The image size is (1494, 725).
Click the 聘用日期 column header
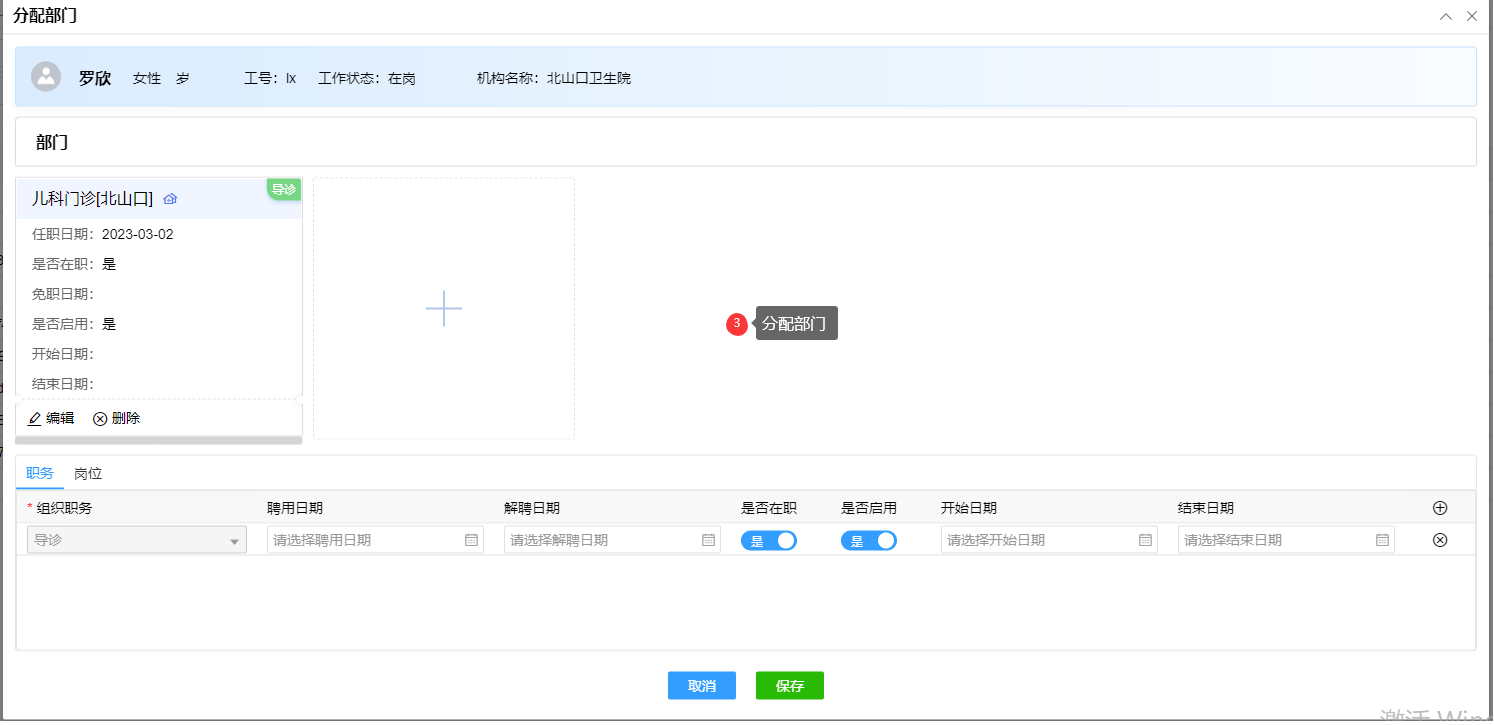point(295,508)
